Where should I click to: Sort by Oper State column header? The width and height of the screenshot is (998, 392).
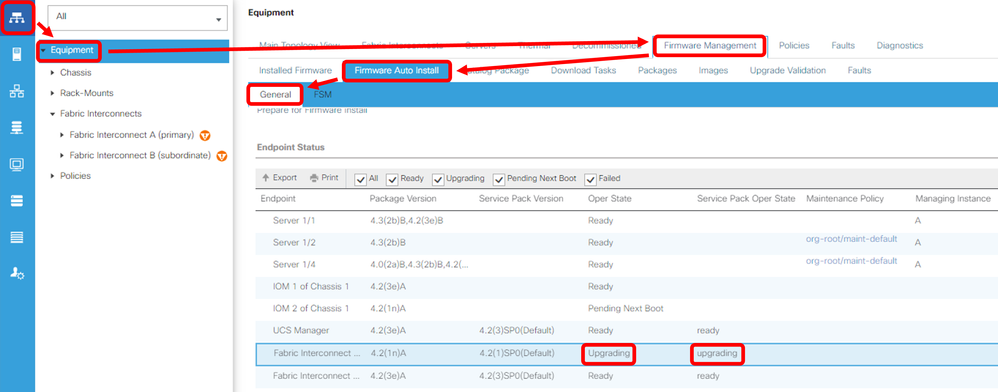click(610, 199)
